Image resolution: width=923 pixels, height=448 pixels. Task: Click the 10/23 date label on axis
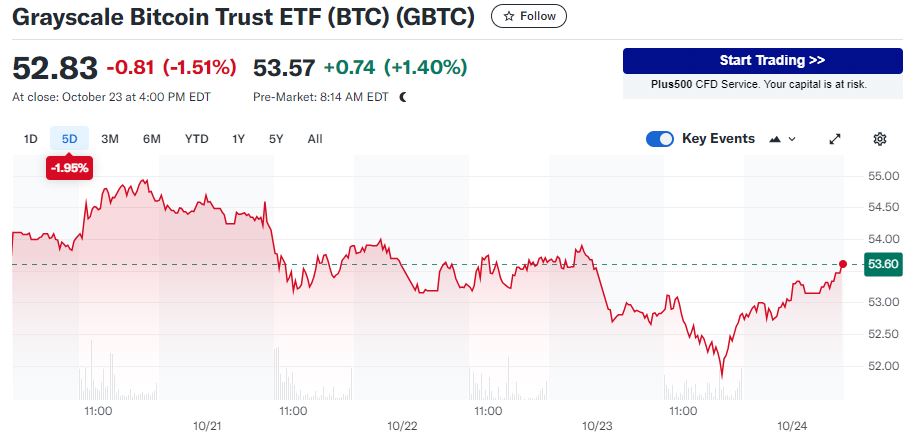click(597, 426)
